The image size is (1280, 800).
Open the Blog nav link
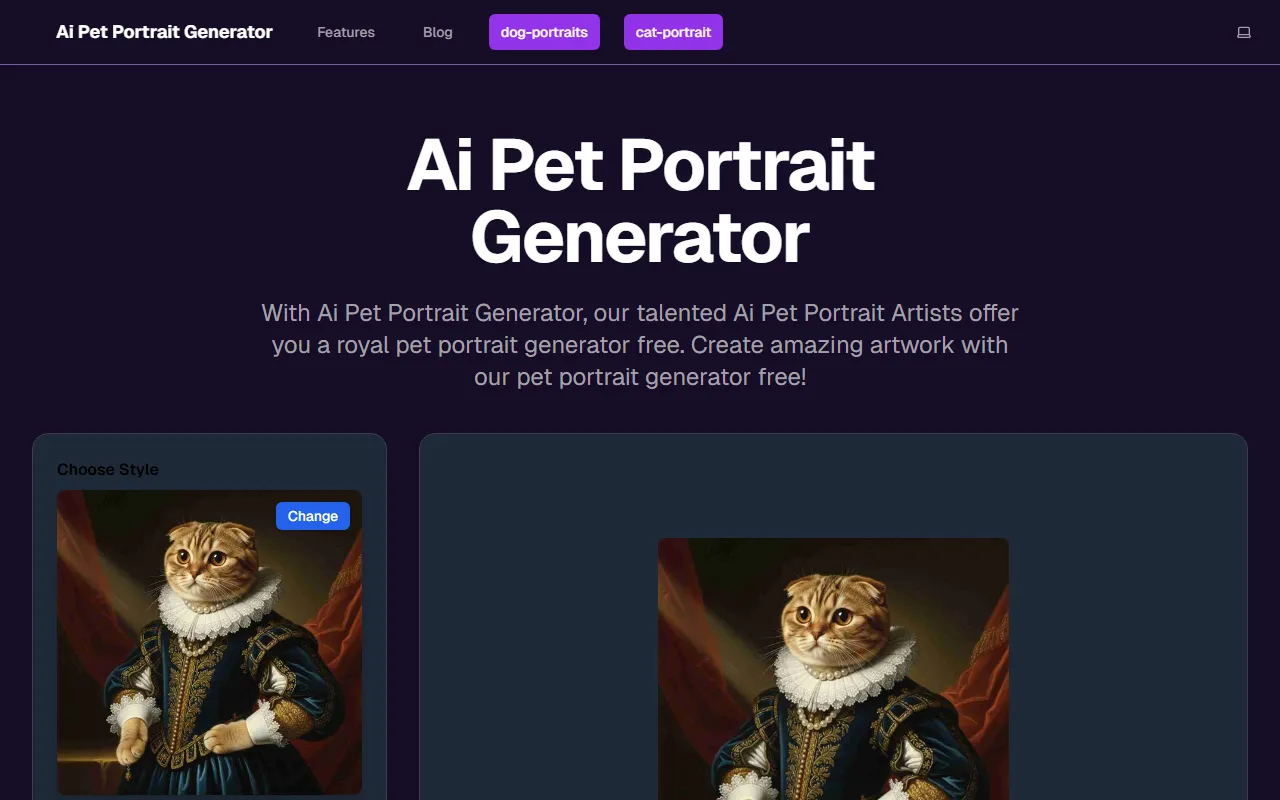(x=438, y=32)
